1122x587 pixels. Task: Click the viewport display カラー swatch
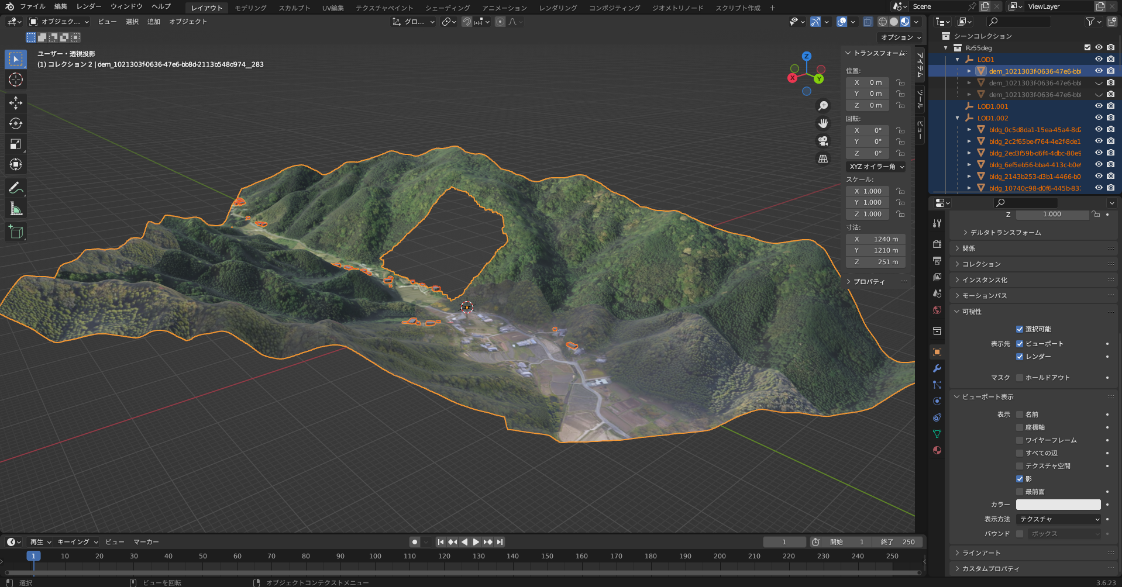(x=1058, y=505)
